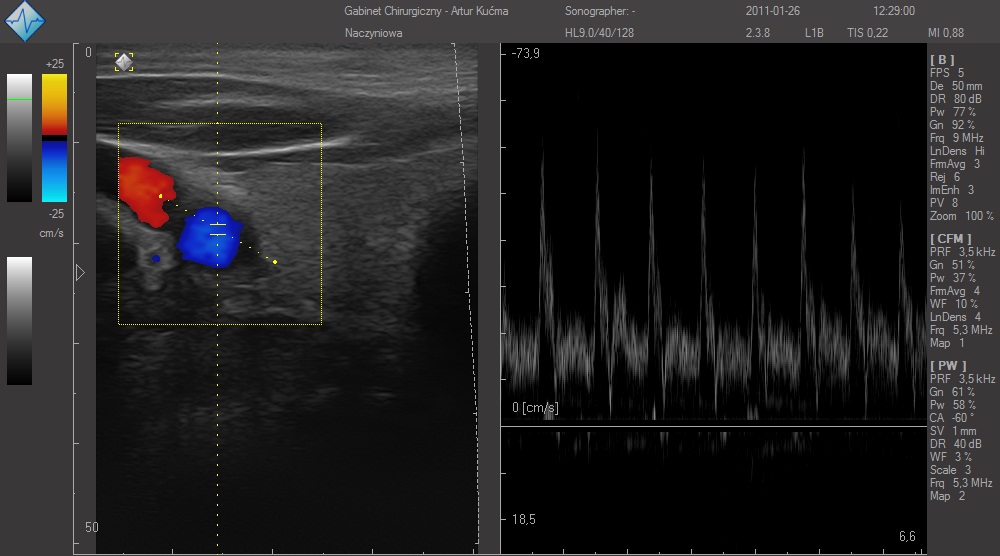Click the TIS 0,22 thermal index
1000x556 pixels.
867,33
